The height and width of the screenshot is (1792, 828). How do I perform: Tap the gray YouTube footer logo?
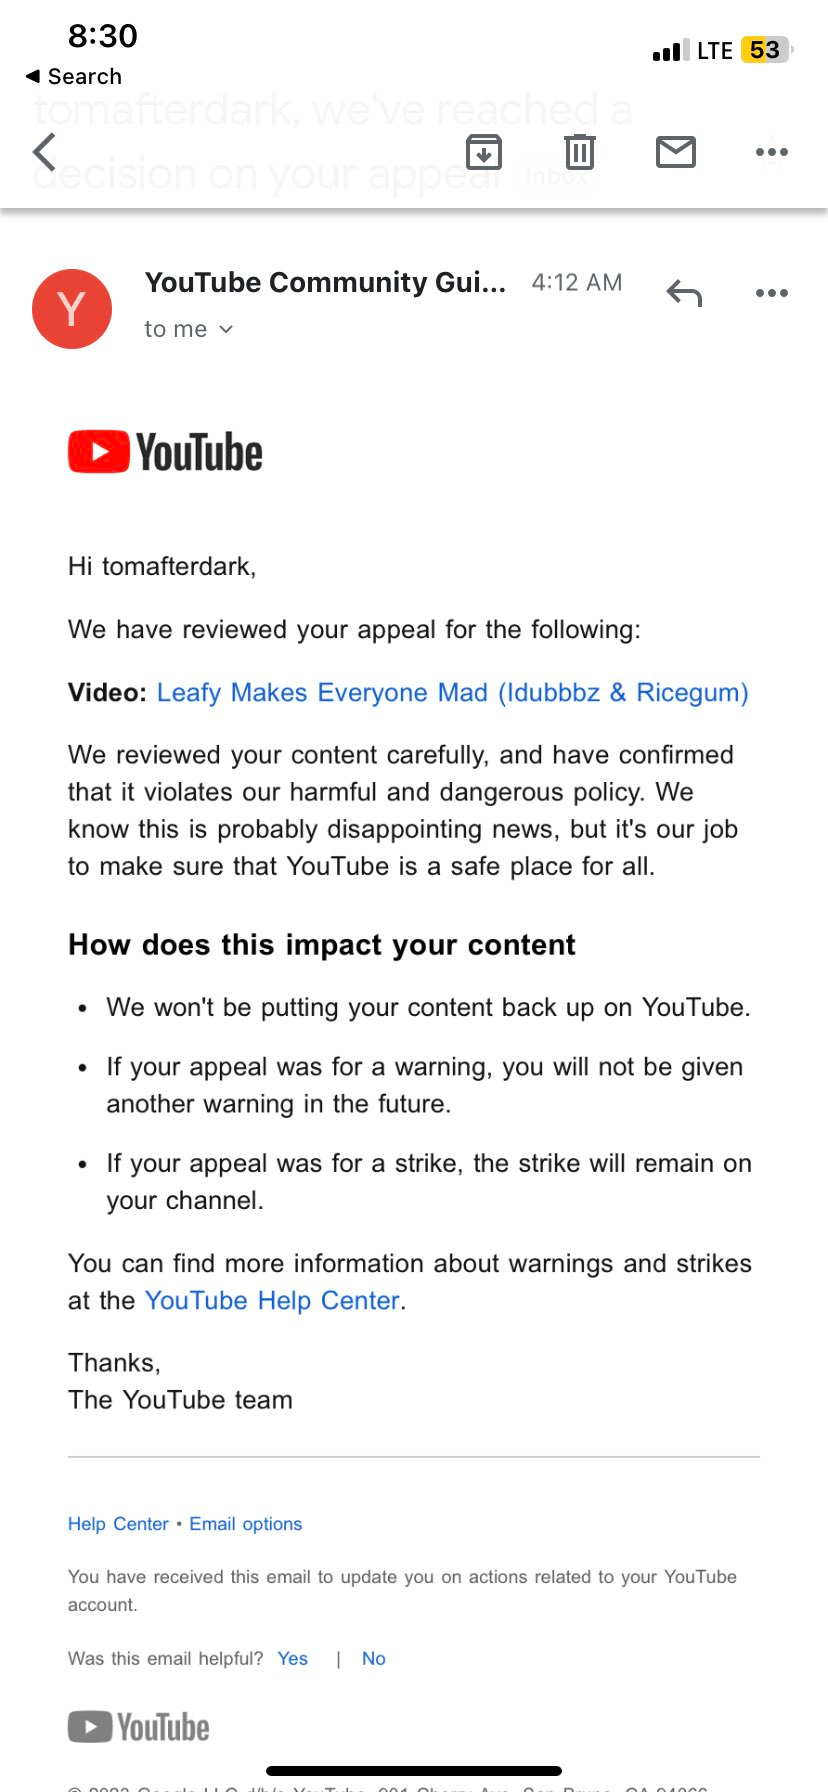pyautogui.click(x=139, y=1727)
